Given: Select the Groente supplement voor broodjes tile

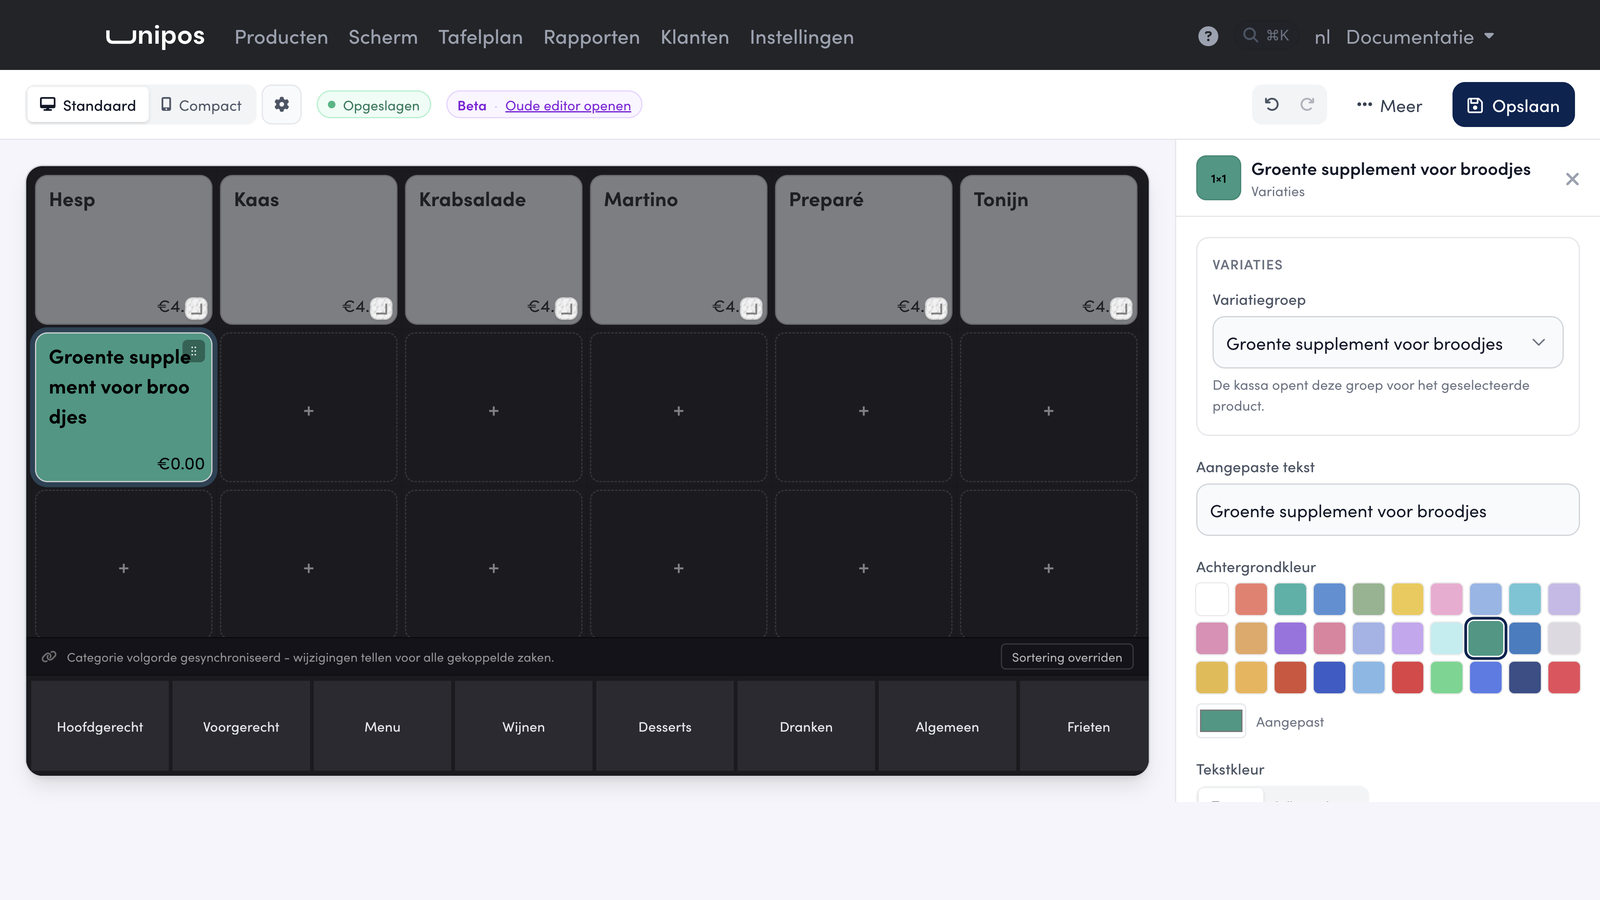Looking at the screenshot, I should (x=124, y=408).
